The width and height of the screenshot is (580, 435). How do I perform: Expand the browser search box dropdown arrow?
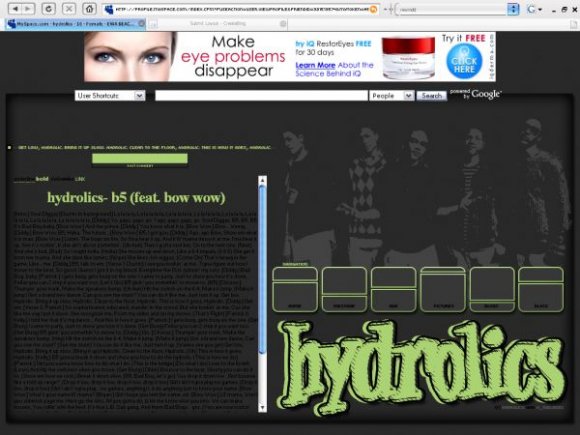[513, 9]
